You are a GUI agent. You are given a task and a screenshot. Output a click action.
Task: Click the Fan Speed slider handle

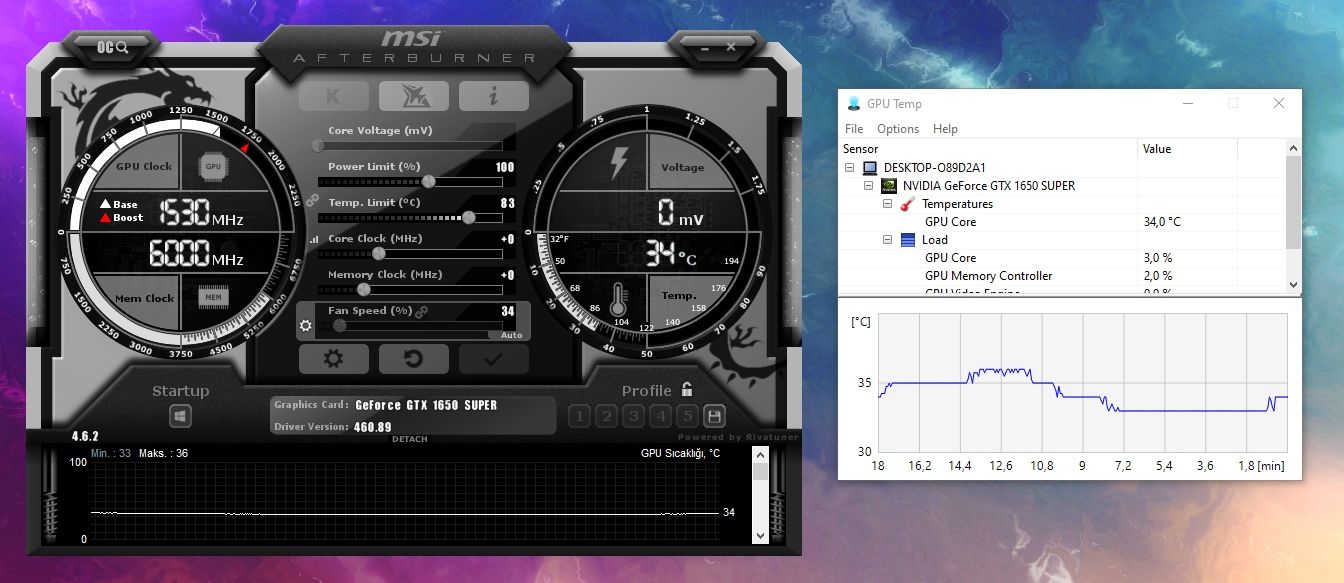(340, 325)
